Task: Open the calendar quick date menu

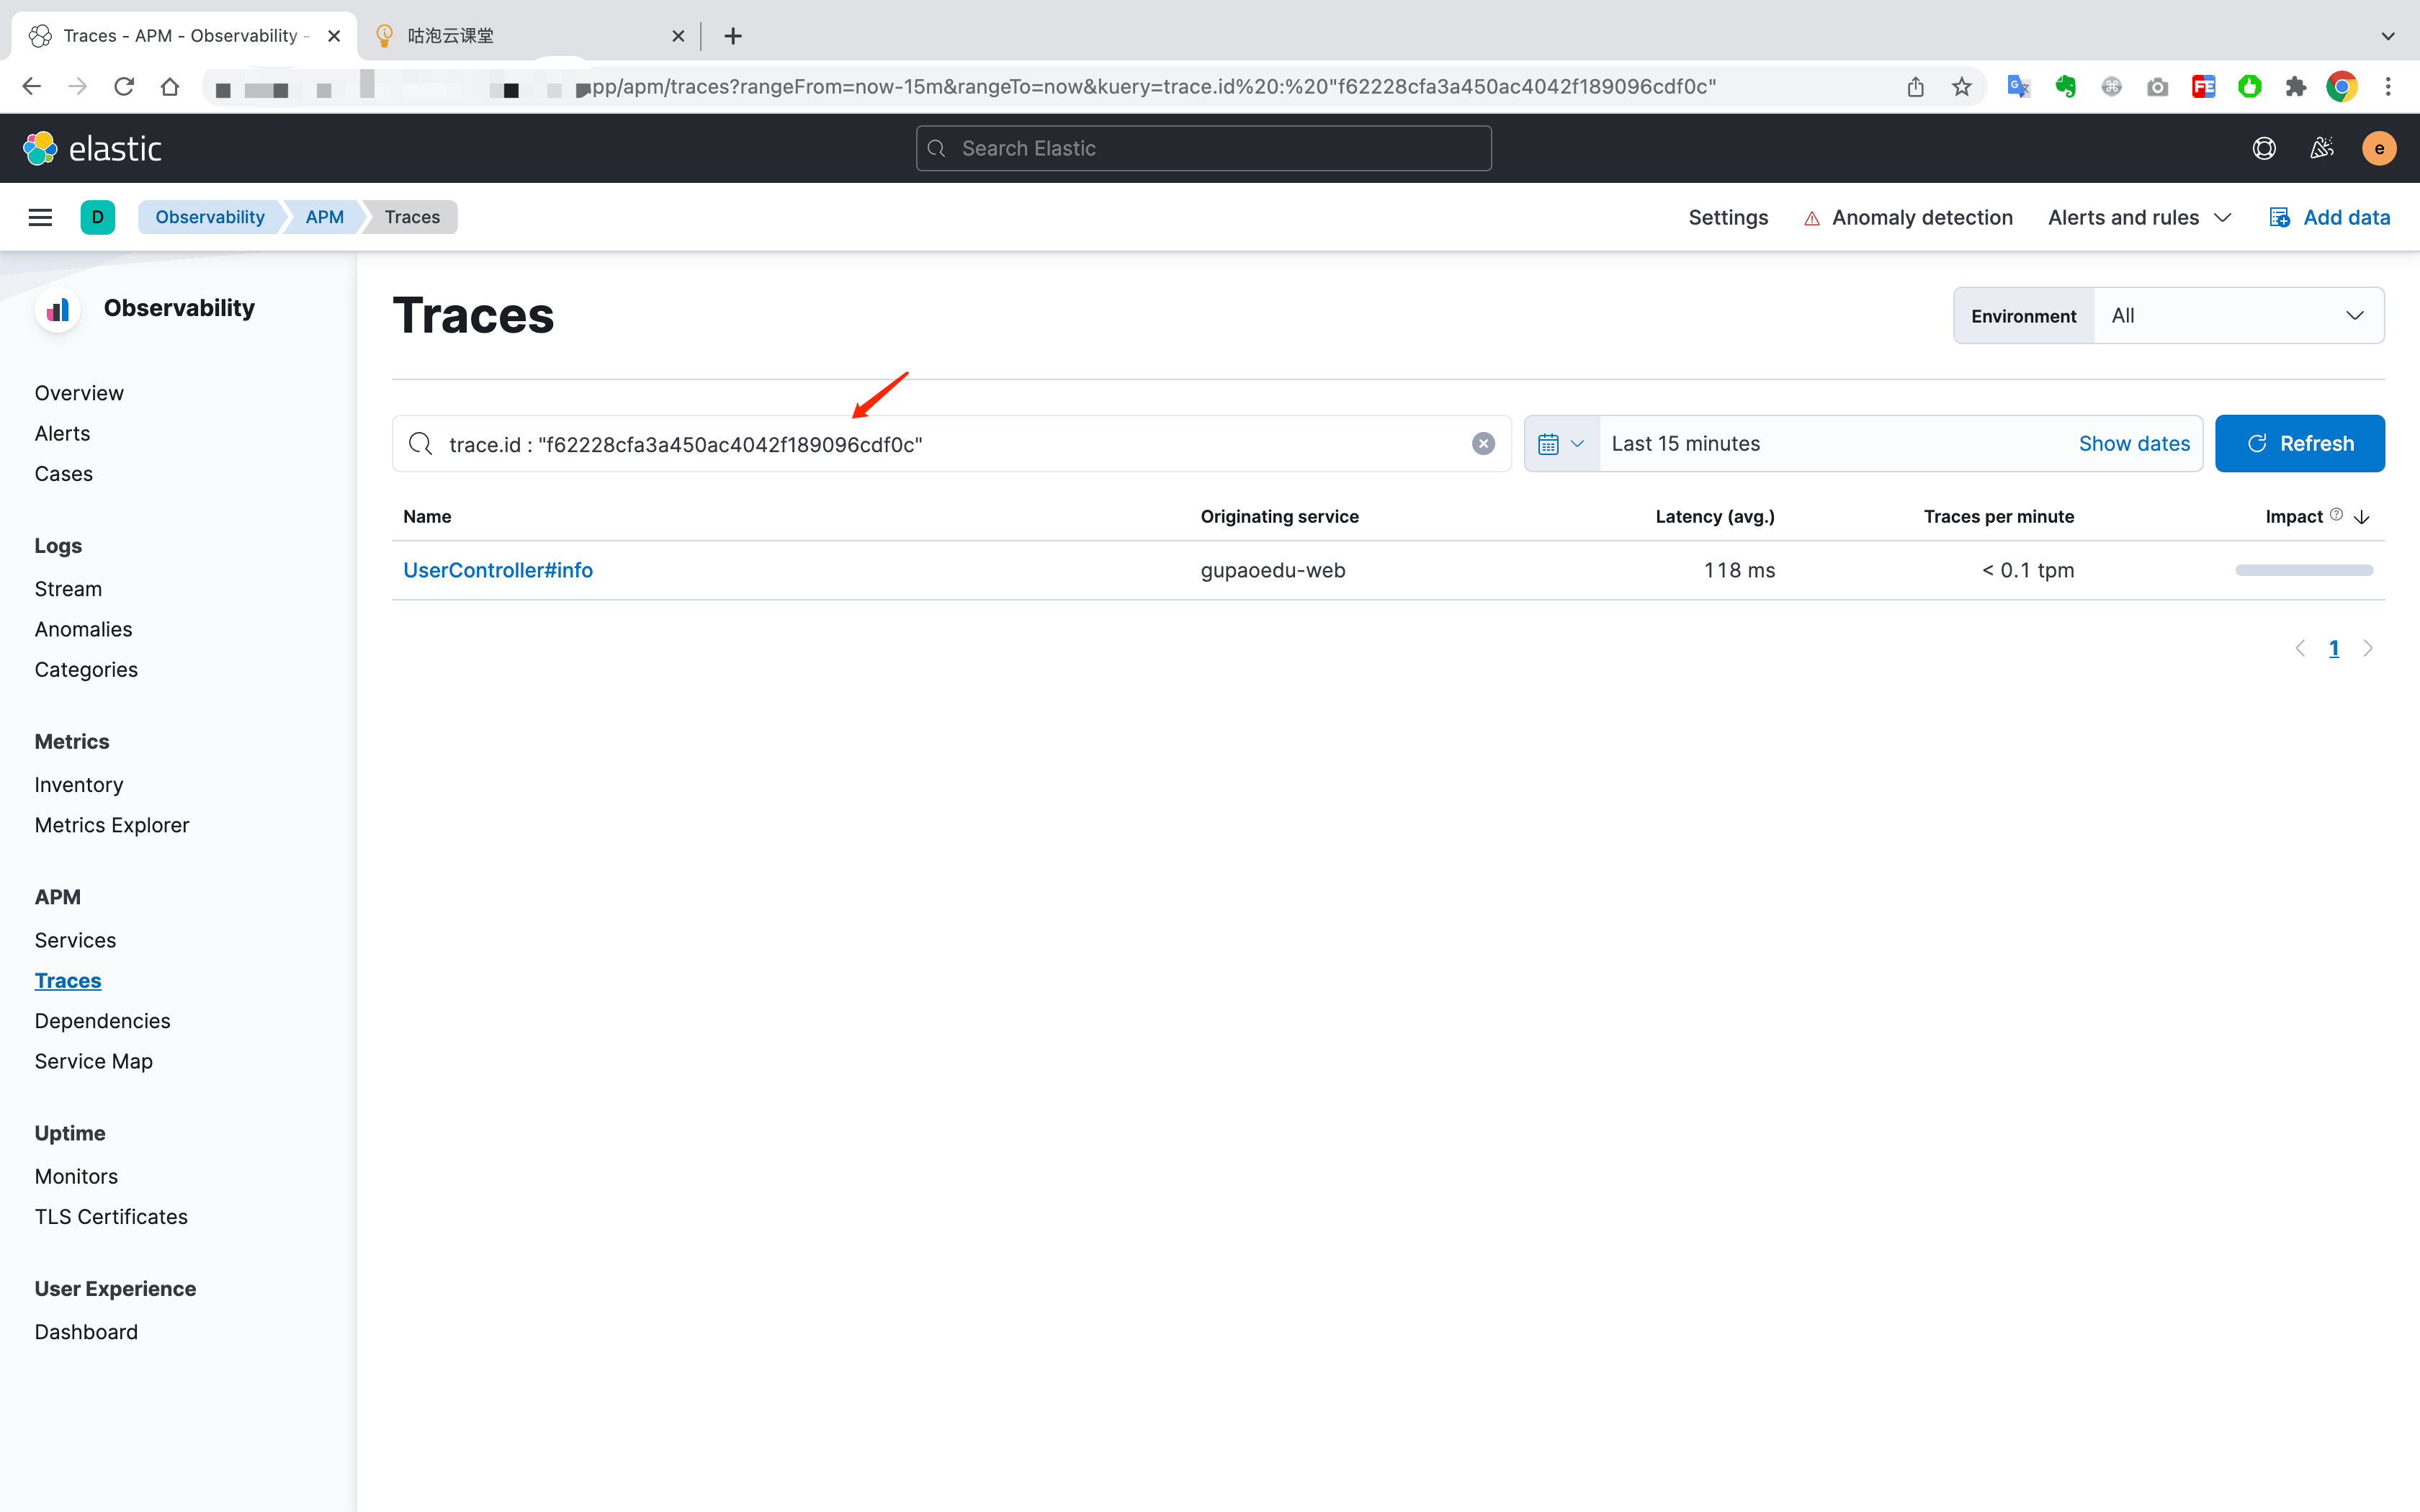Action: 1561,444
